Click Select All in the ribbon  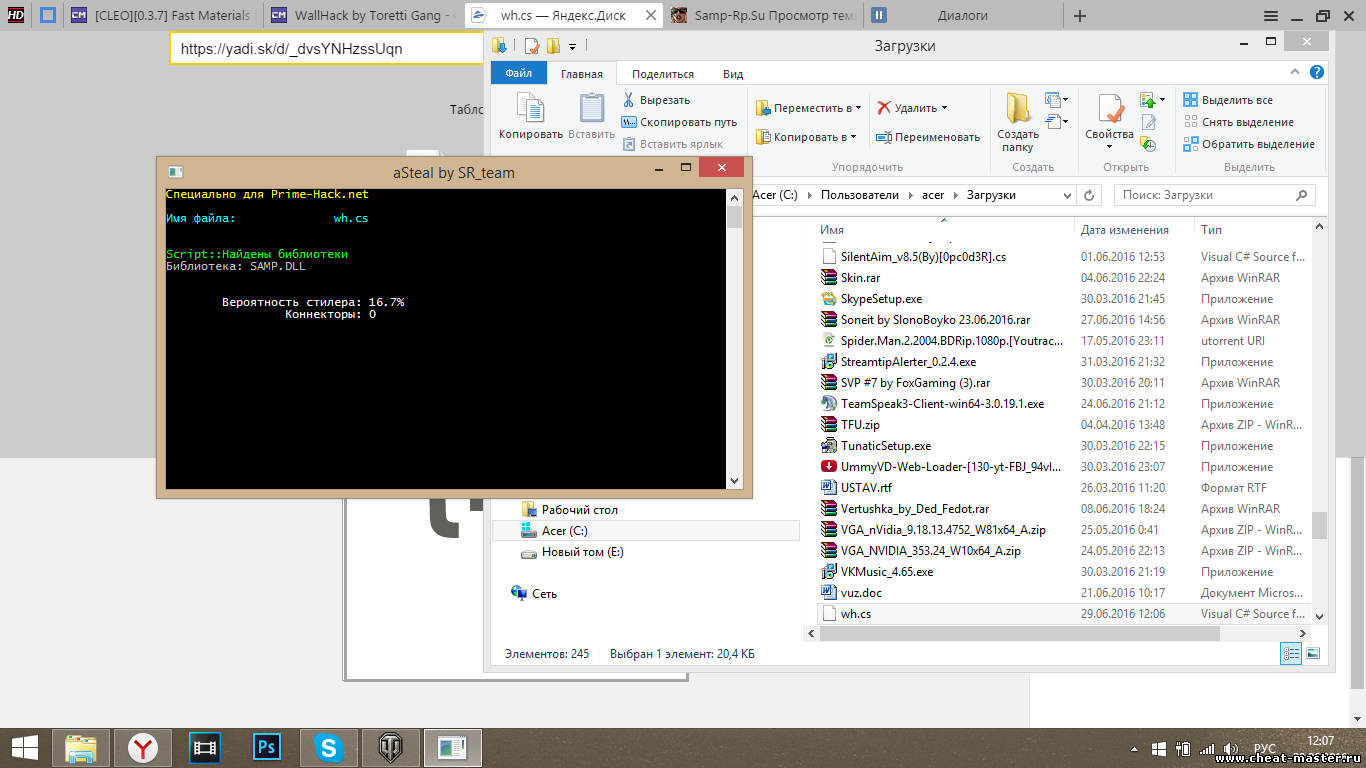(1228, 100)
